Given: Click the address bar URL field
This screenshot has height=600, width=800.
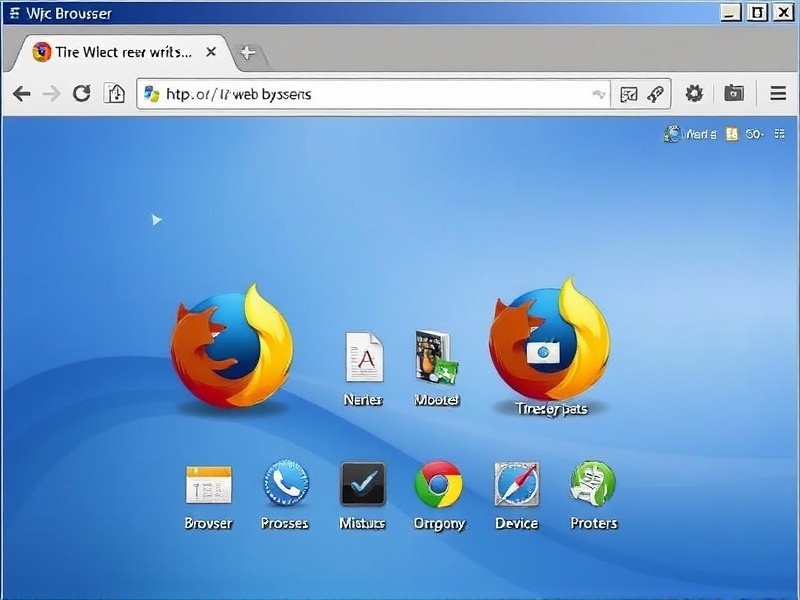Looking at the screenshot, I should click(373, 94).
